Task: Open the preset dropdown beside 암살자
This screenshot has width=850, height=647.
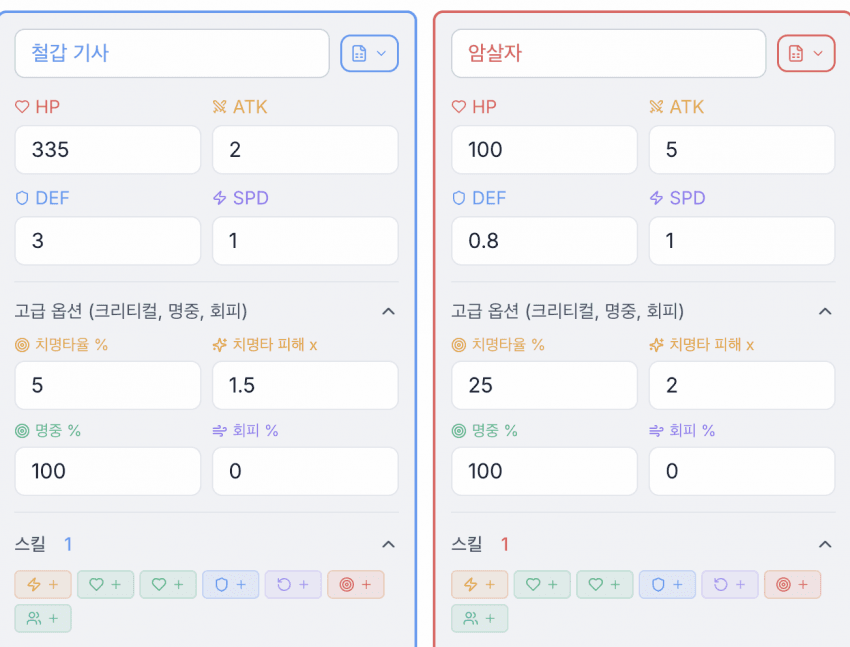Action: point(806,54)
